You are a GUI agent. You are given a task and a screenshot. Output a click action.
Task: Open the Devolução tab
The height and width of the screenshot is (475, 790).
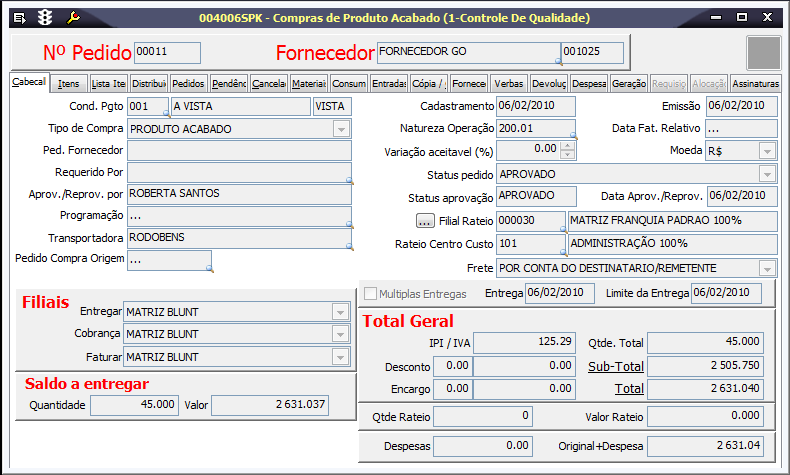pyautogui.click(x=549, y=84)
